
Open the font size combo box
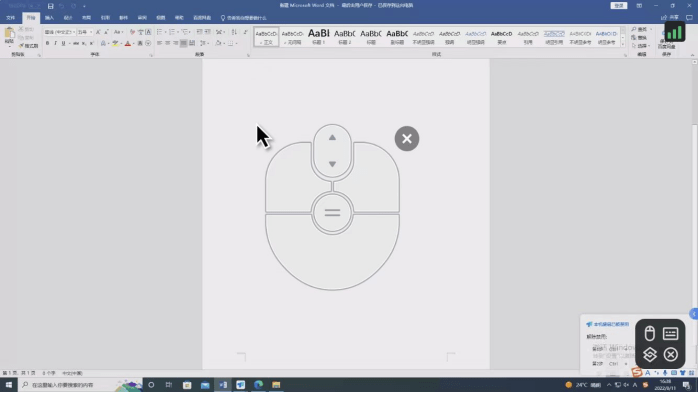click(85, 32)
